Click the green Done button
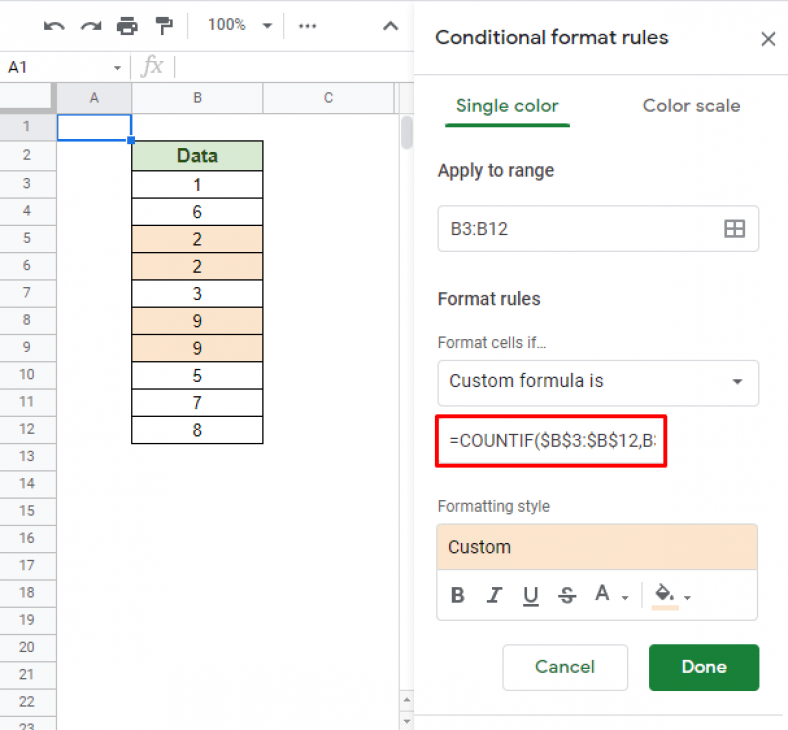The width and height of the screenshot is (788, 730). coord(703,667)
